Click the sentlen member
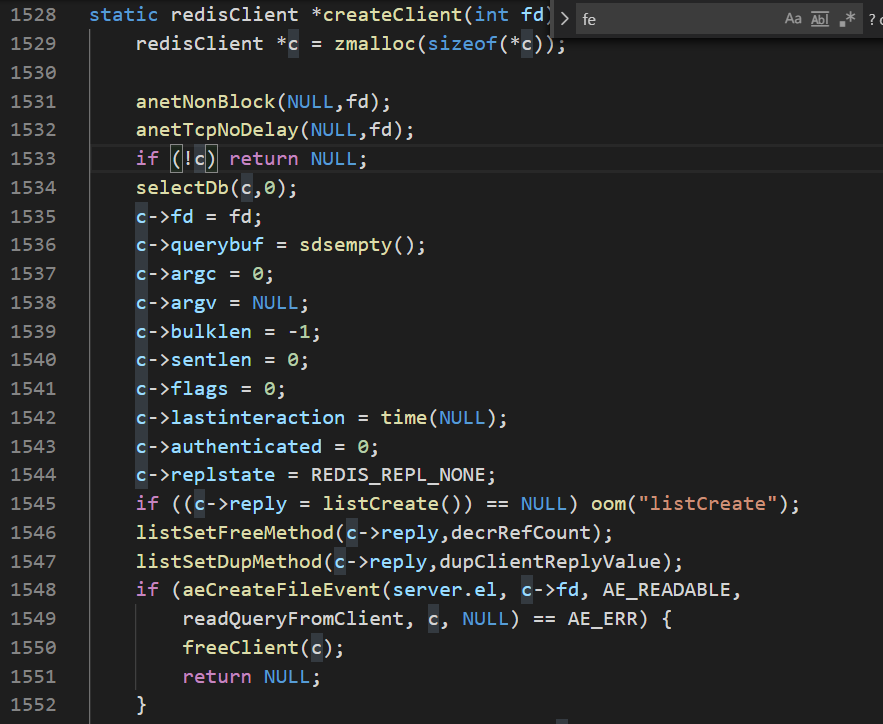This screenshot has height=724, width=883. tap(211, 360)
